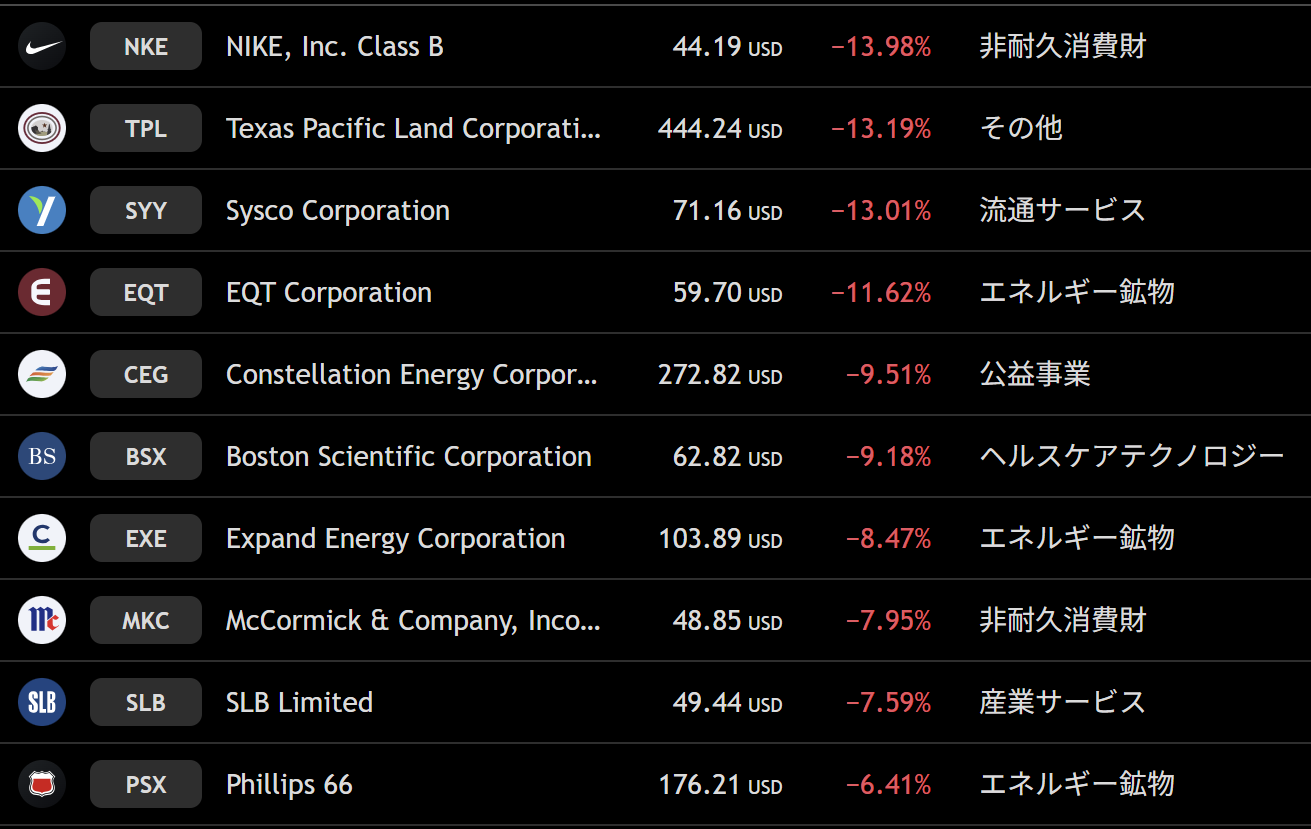Click the Texas Pacific Land logo icon
The image size is (1311, 829).
pyautogui.click(x=42, y=129)
